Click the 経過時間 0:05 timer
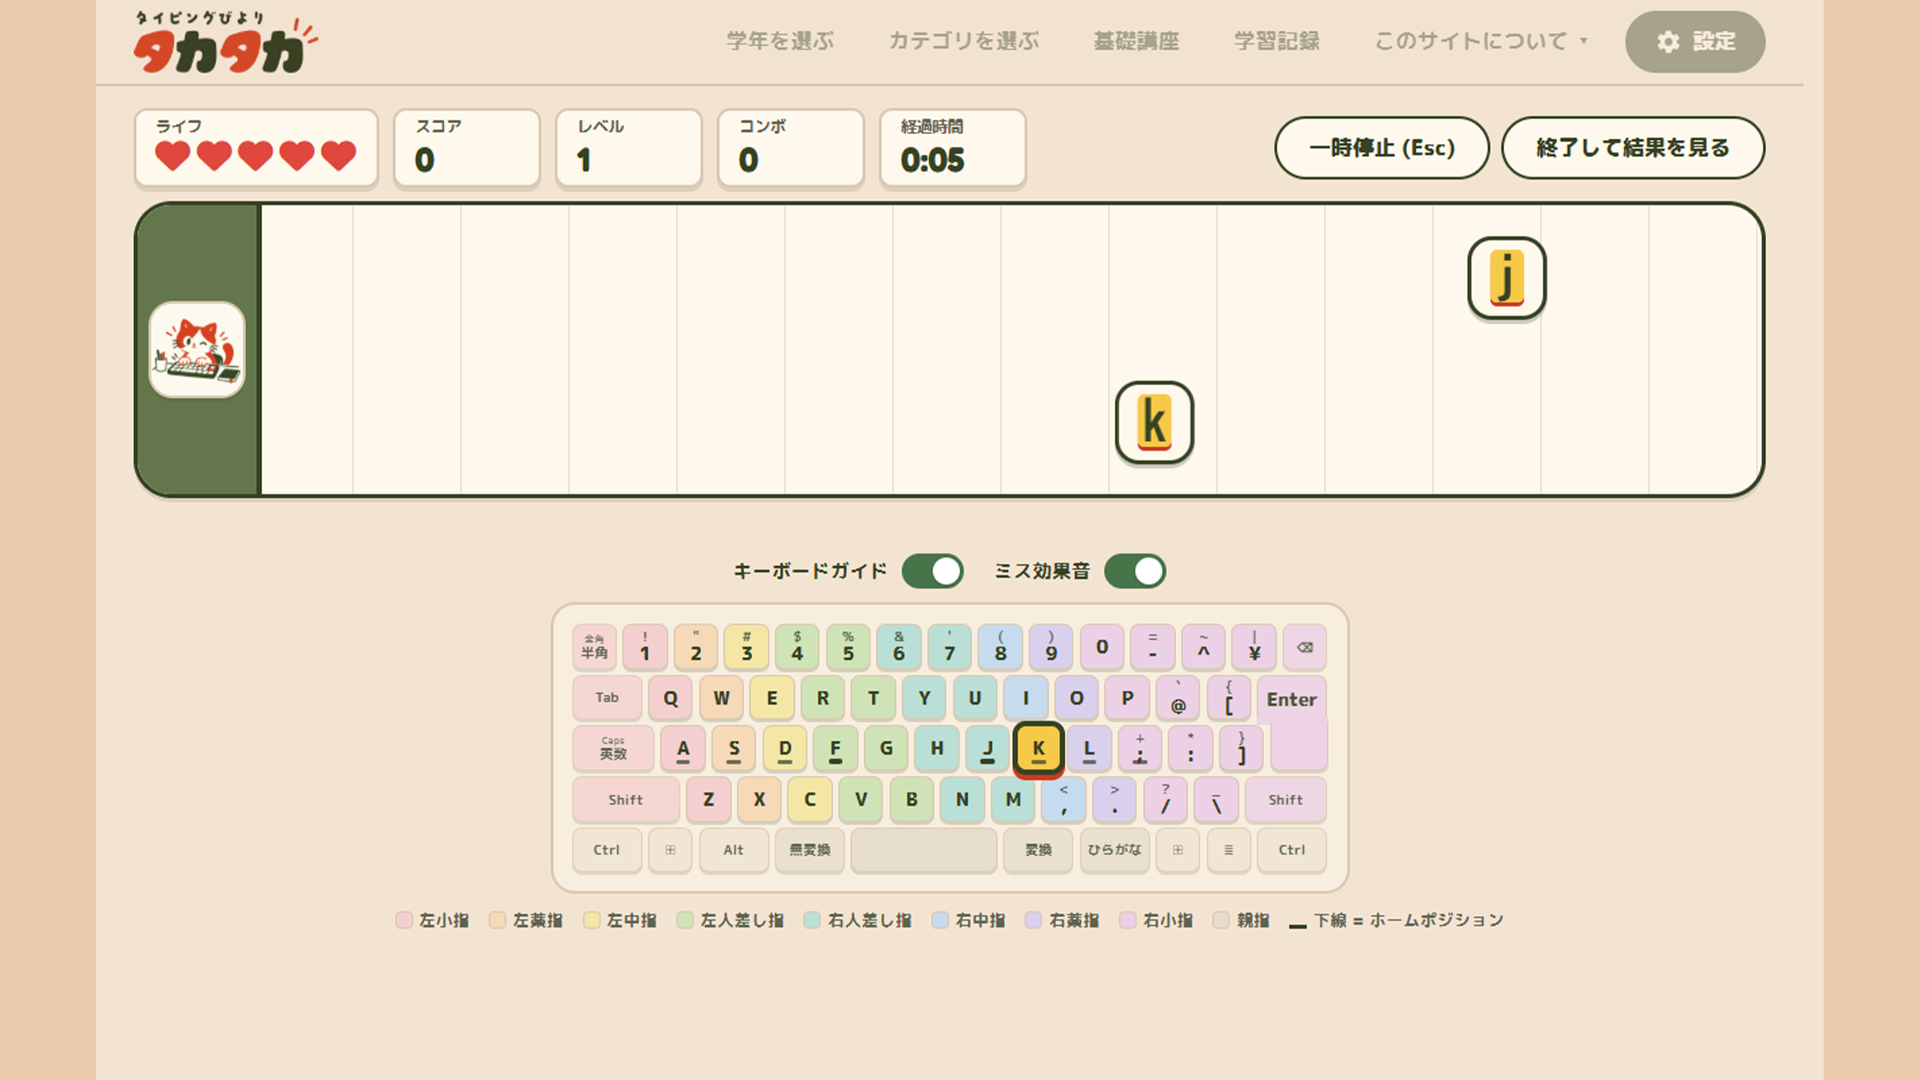 [x=953, y=148]
